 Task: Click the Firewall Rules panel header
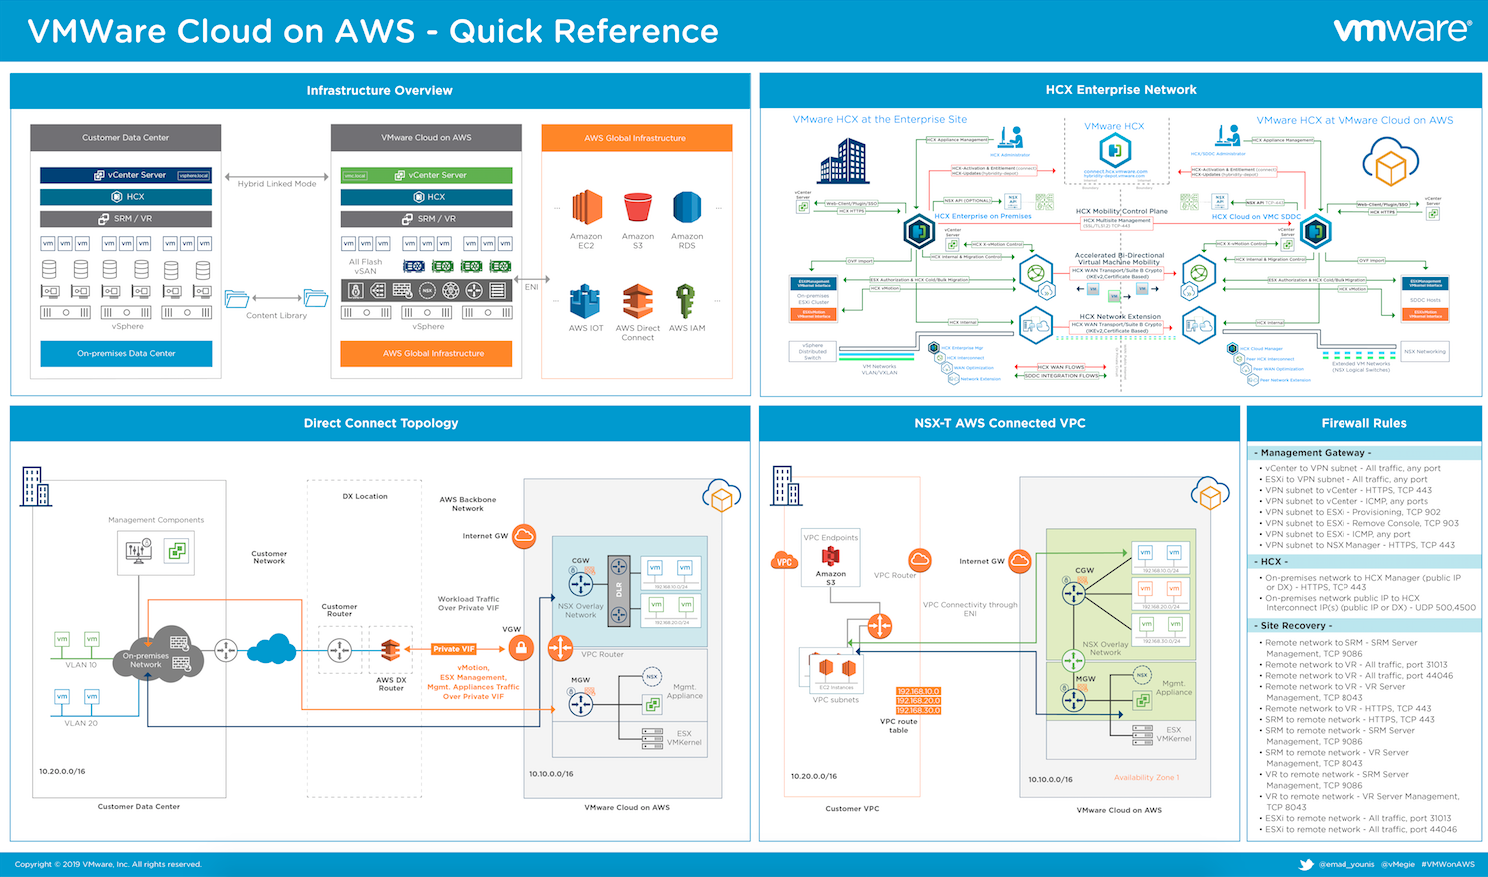pyautogui.click(x=1364, y=423)
